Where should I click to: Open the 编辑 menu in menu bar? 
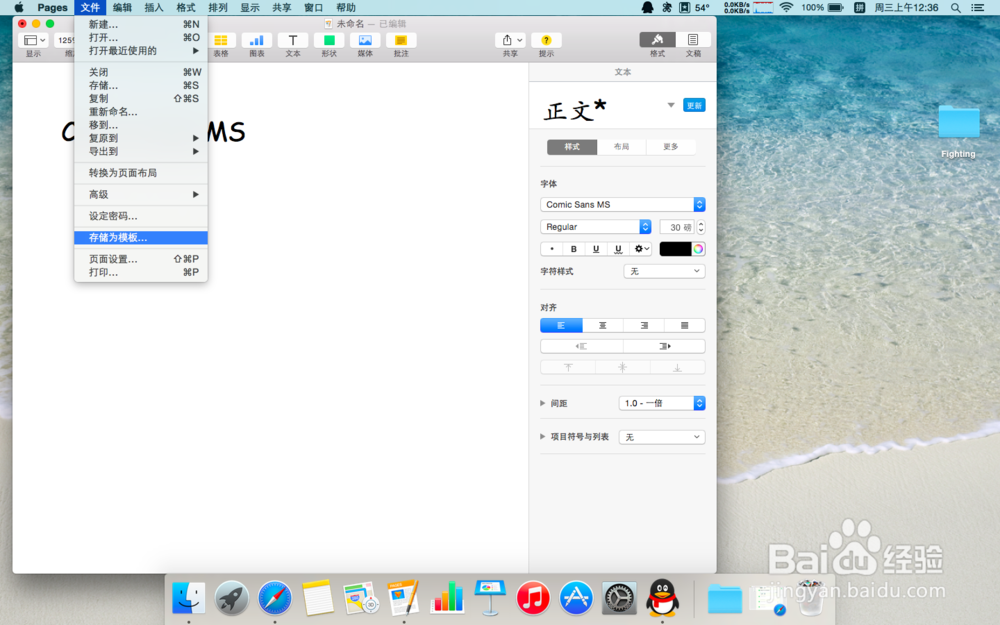[122, 8]
